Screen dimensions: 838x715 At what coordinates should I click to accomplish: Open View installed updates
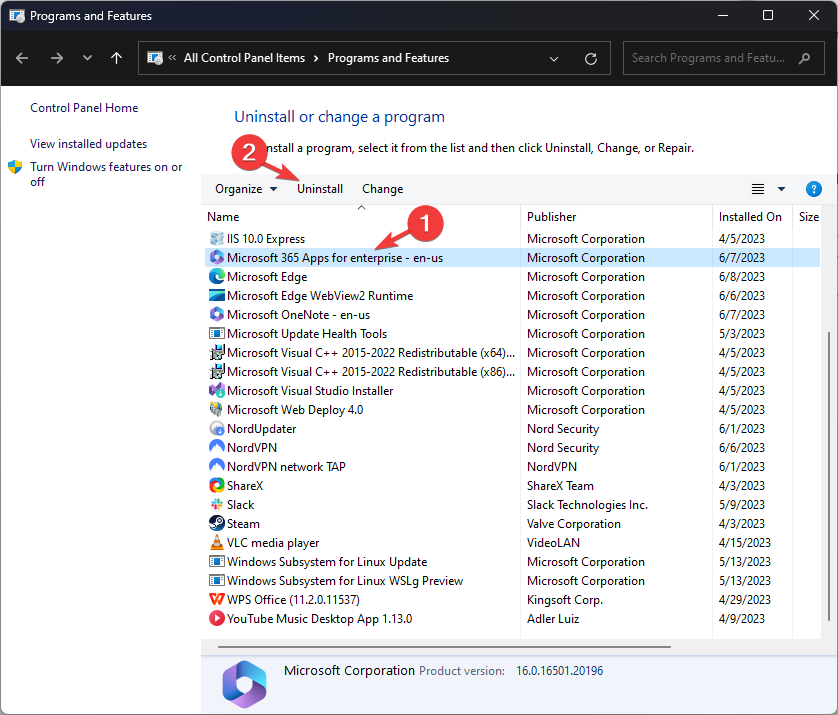point(88,144)
